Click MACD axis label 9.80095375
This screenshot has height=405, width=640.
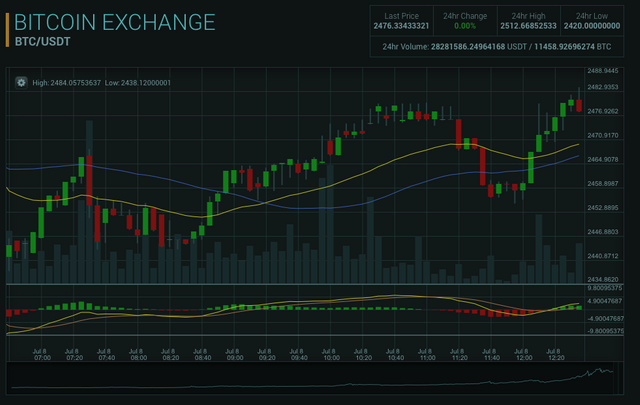tap(605, 288)
